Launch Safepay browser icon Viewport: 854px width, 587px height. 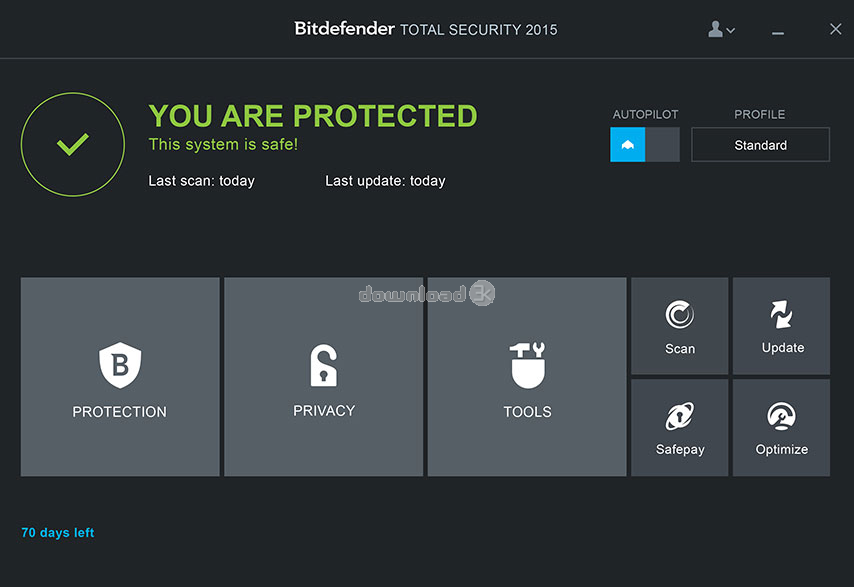coord(680,417)
